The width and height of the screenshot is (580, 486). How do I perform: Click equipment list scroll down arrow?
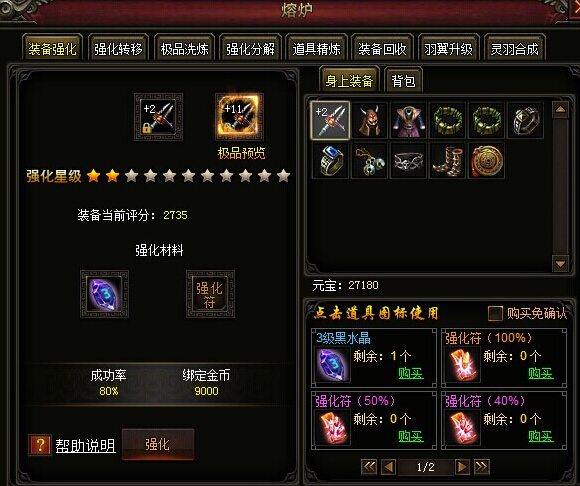pyautogui.click(x=560, y=264)
